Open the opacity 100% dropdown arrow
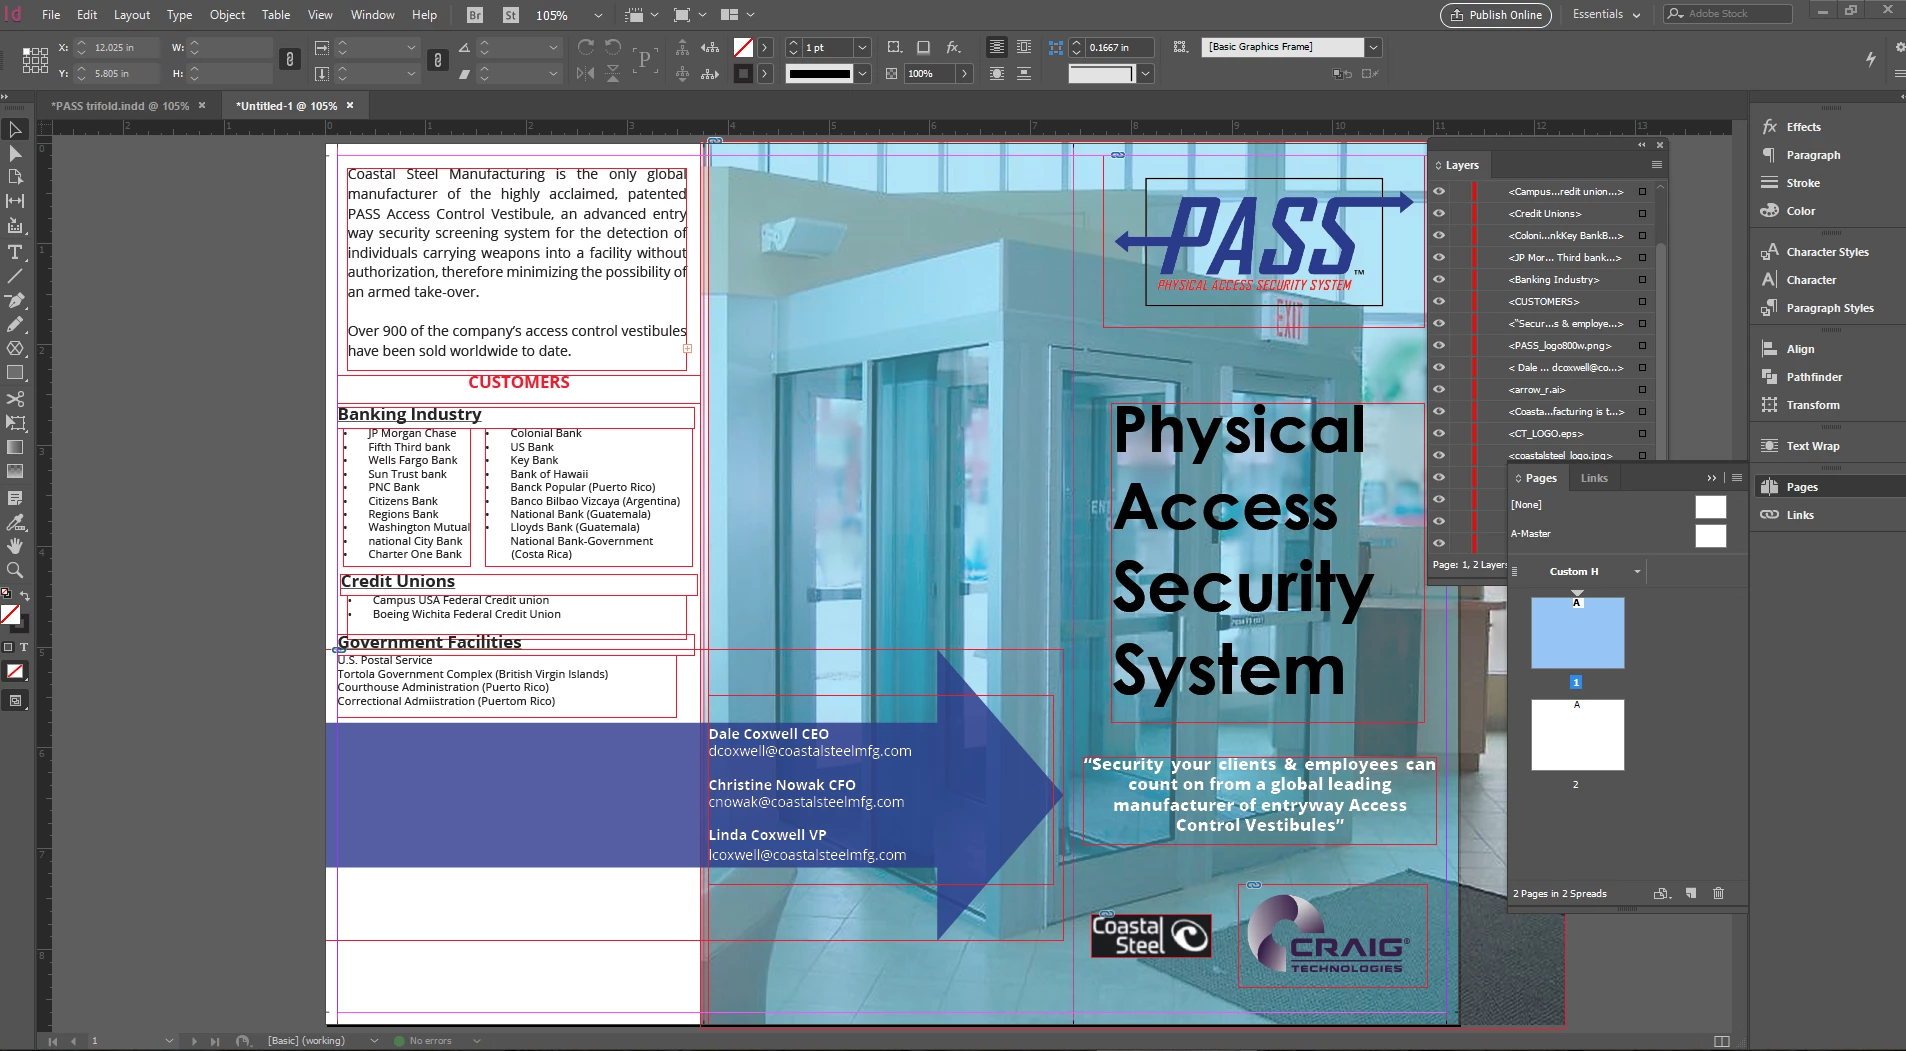1906x1051 pixels. 964,73
